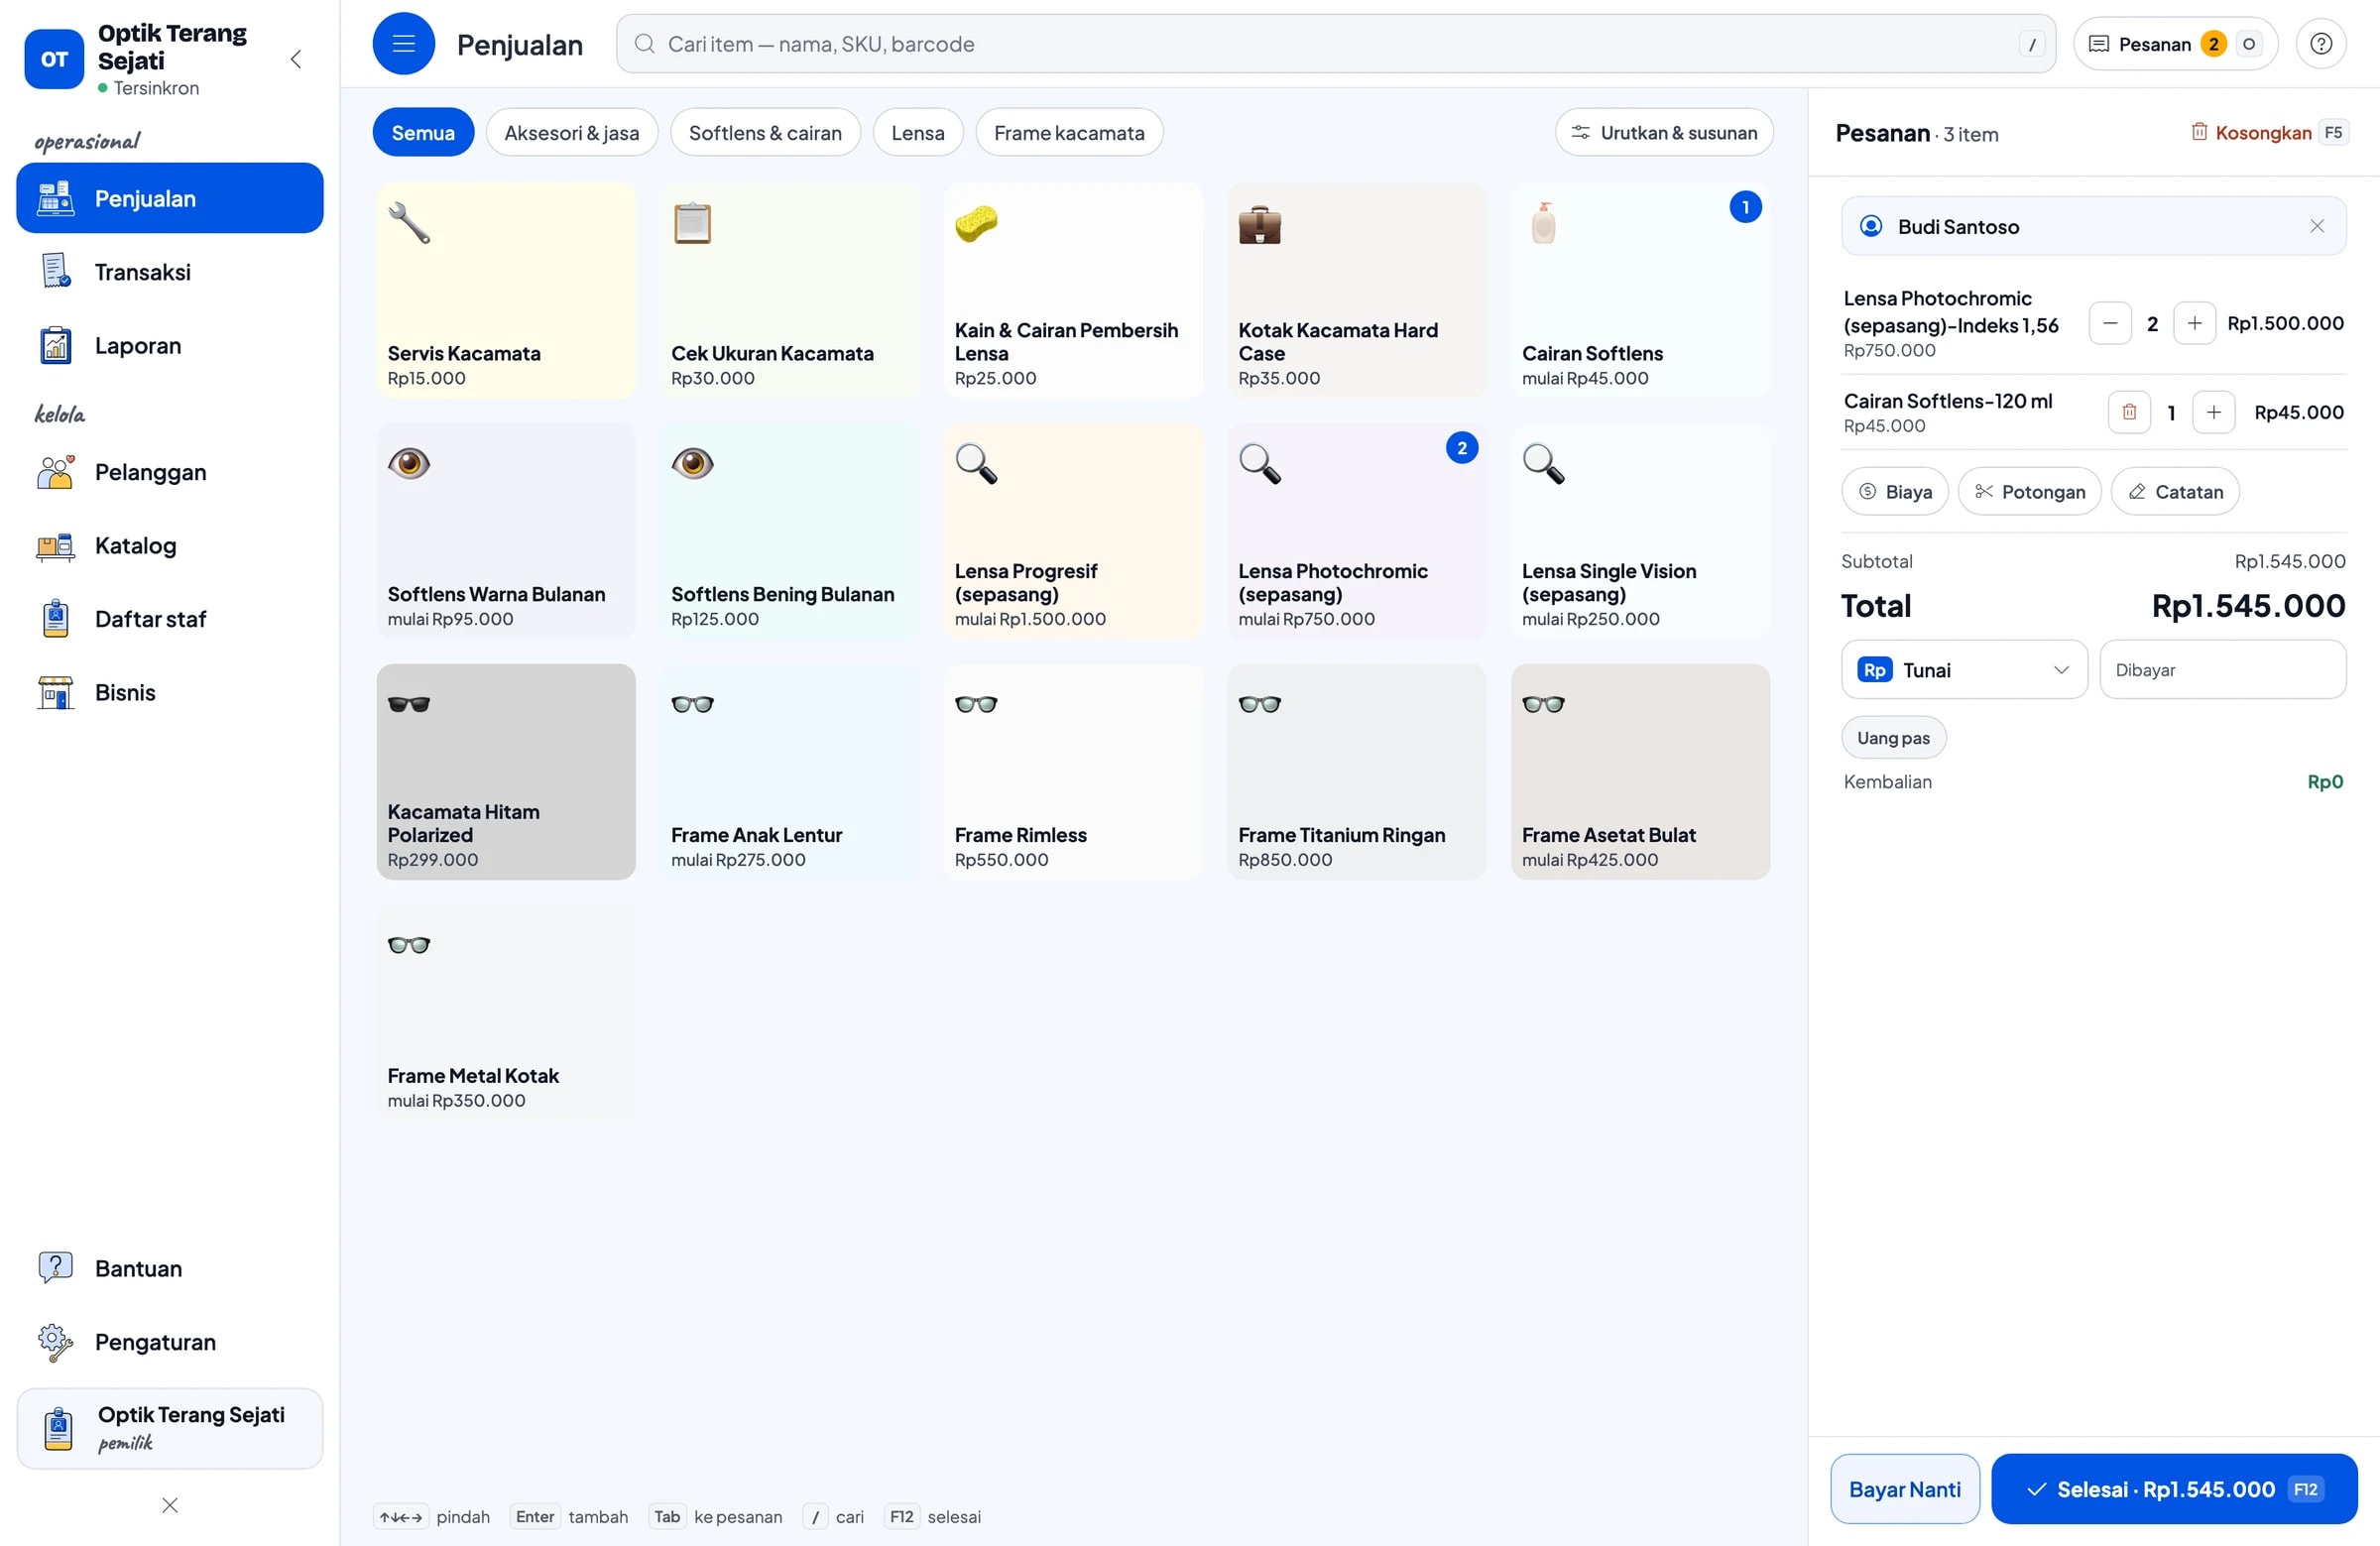This screenshot has width=2380, height=1546.
Task: Remove customer Budi Santoso with X
Action: pyautogui.click(x=2316, y=226)
